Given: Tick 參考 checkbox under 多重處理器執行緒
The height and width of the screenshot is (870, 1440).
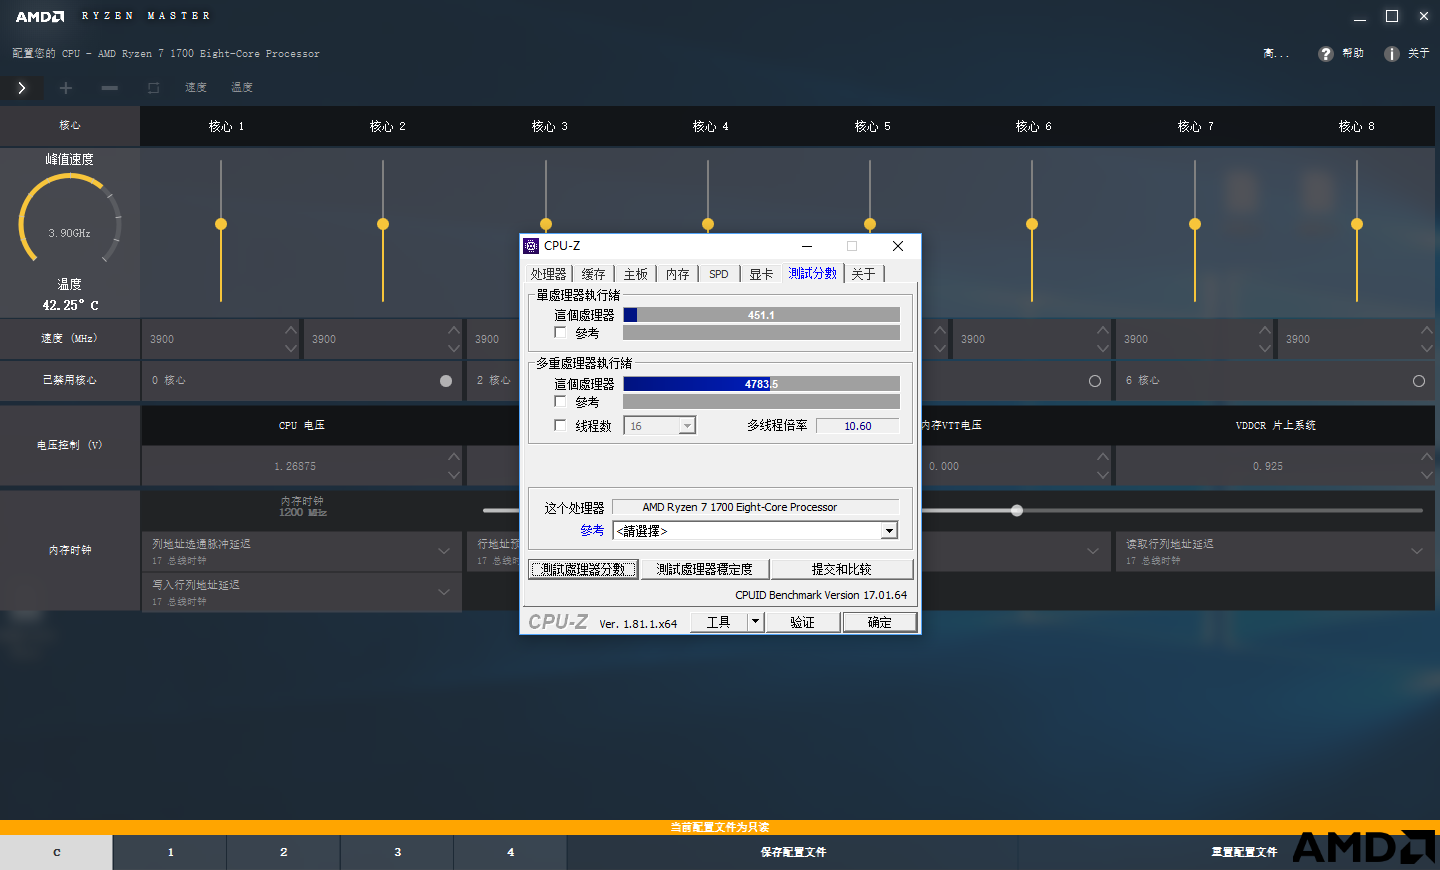Looking at the screenshot, I should [x=560, y=401].
